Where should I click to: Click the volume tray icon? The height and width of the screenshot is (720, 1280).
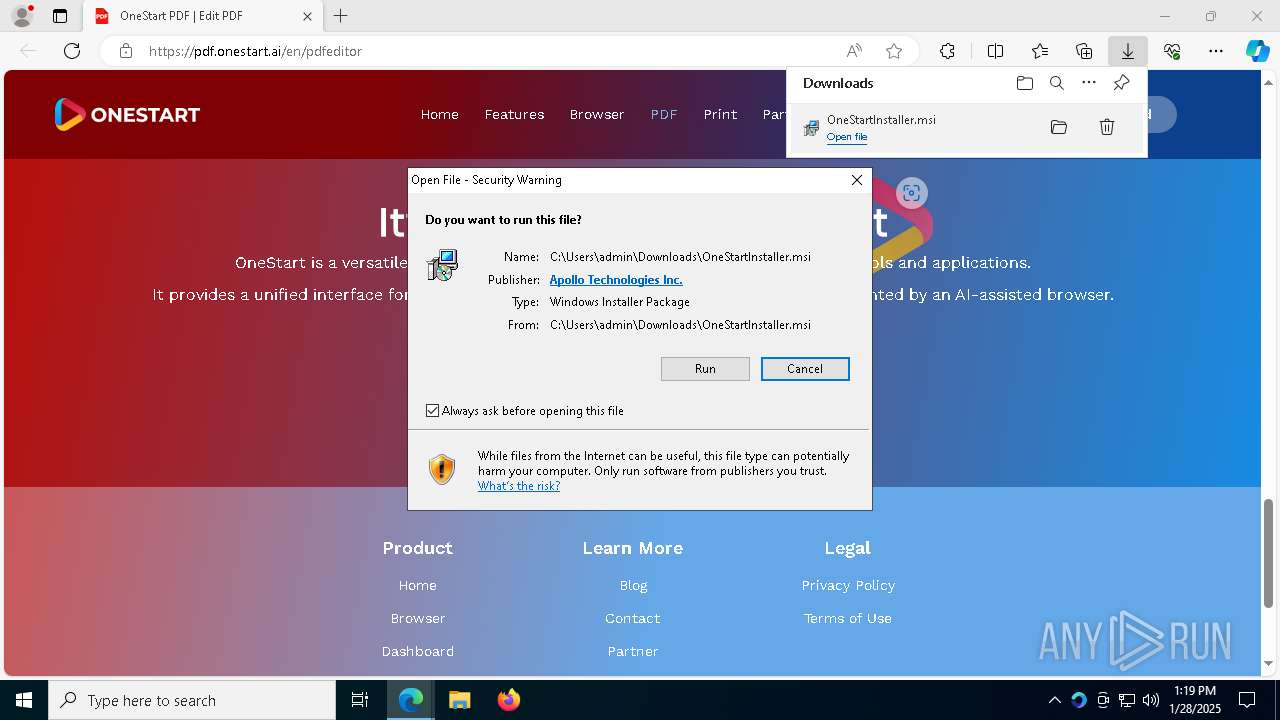coord(1151,700)
